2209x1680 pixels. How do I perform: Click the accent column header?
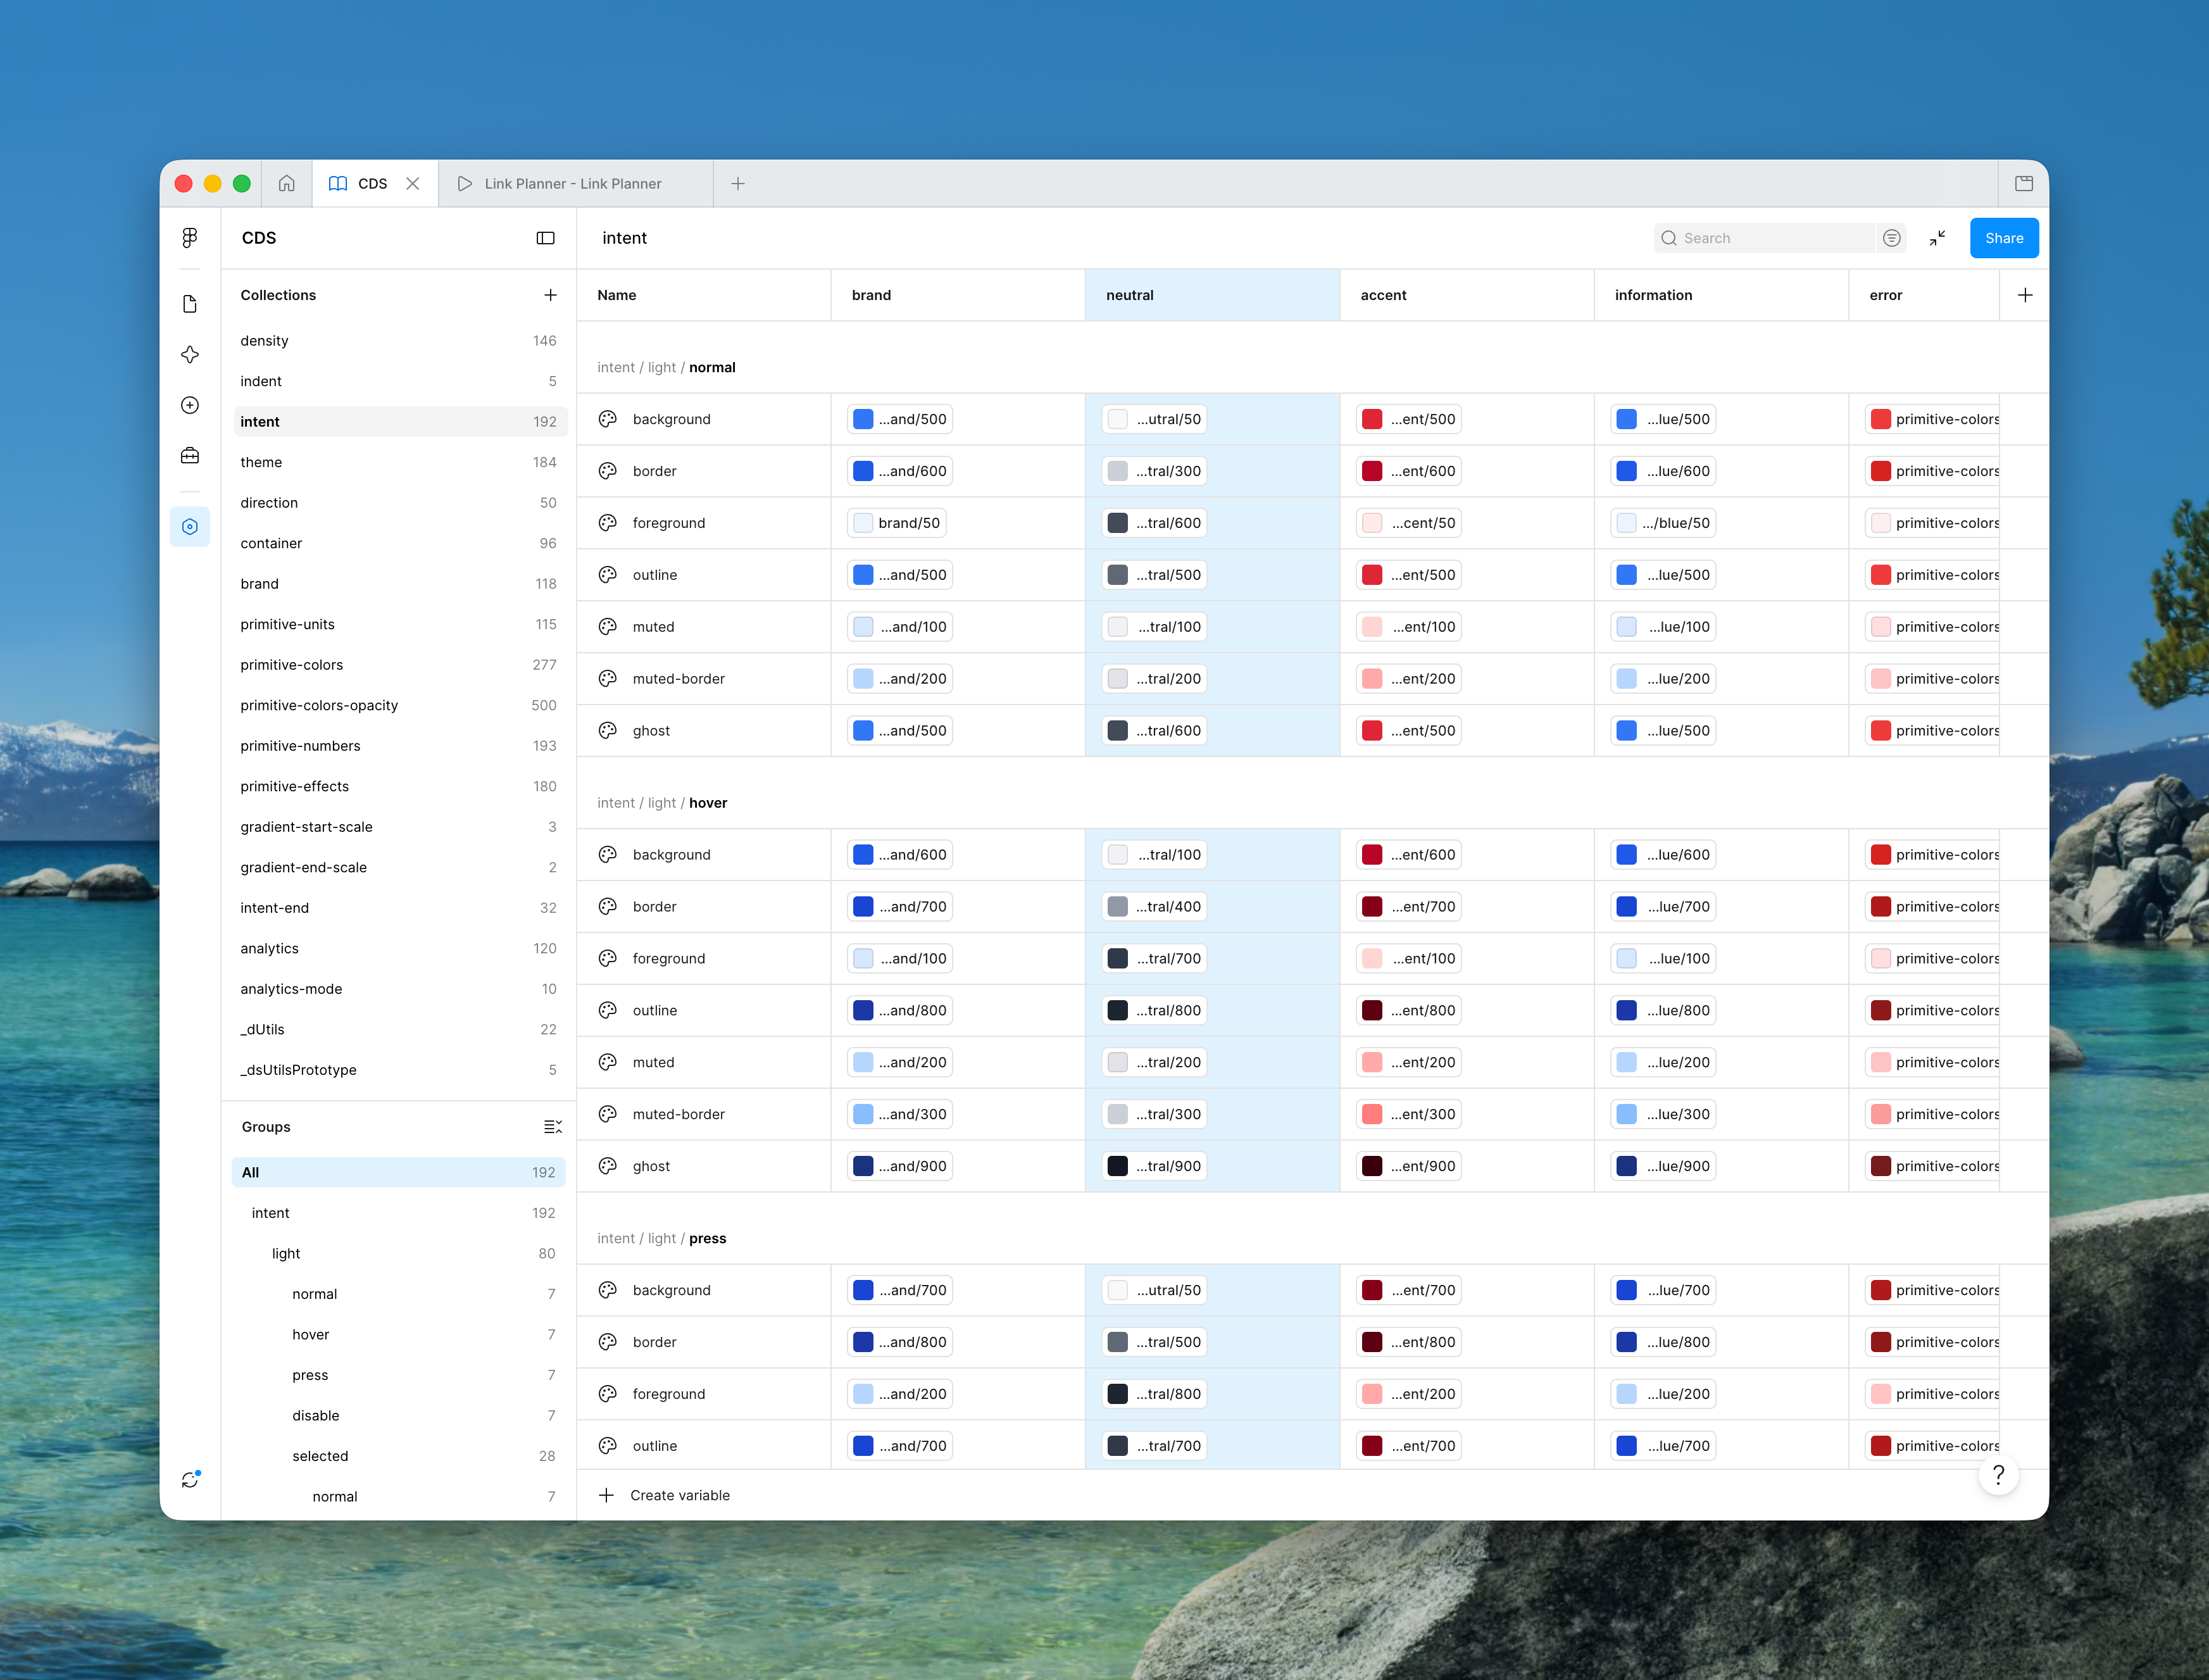pyautogui.click(x=1466, y=295)
